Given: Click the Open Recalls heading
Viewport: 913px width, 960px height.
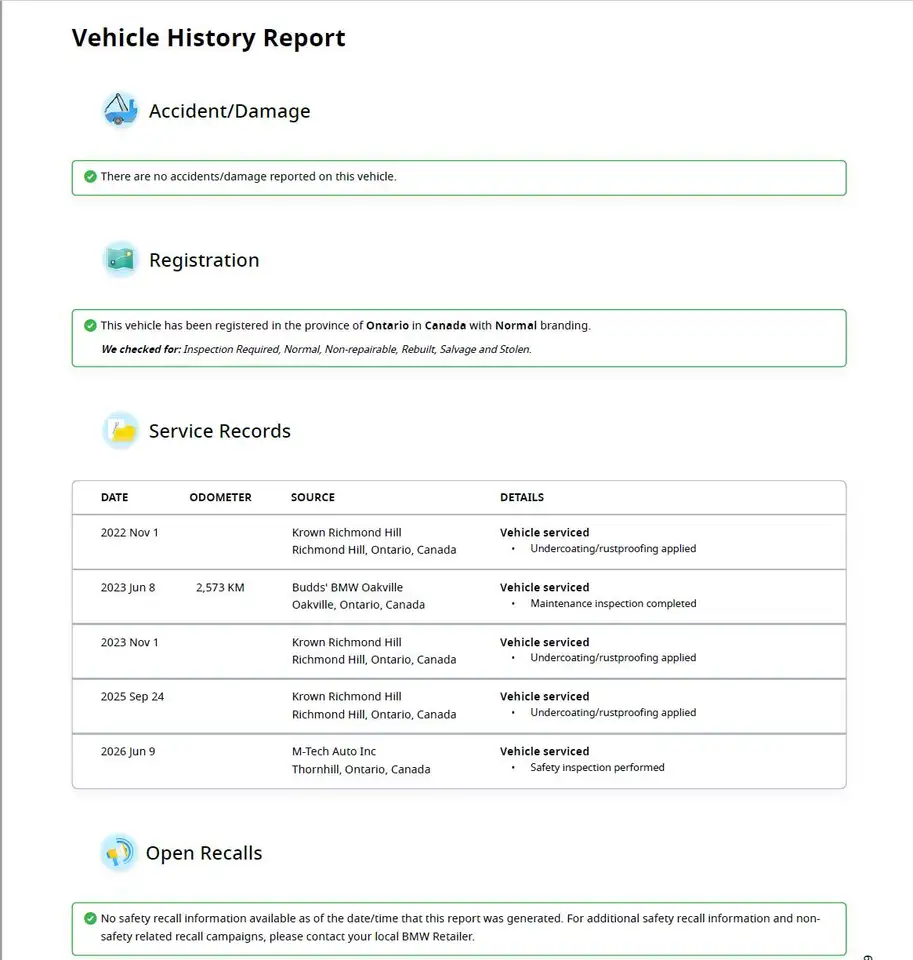Looking at the screenshot, I should pyautogui.click(x=204, y=853).
